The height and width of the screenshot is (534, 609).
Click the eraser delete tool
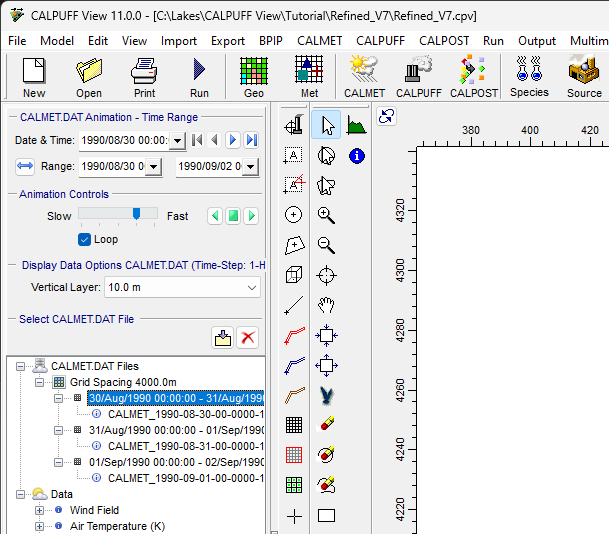pos(326,424)
